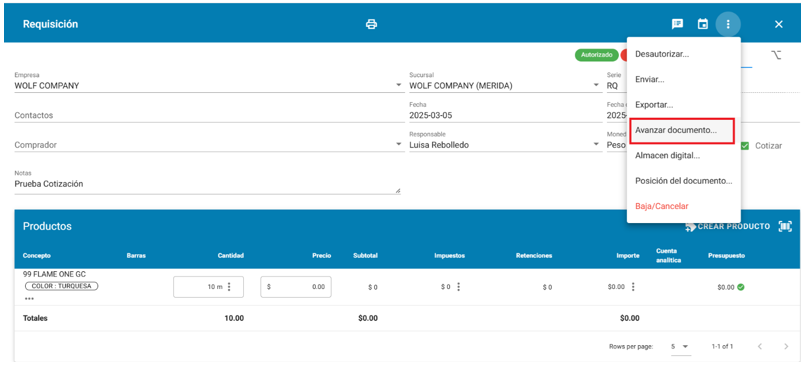This screenshot has width=801, height=367.
Task: Open the Rows per page dropdown
Action: (680, 347)
